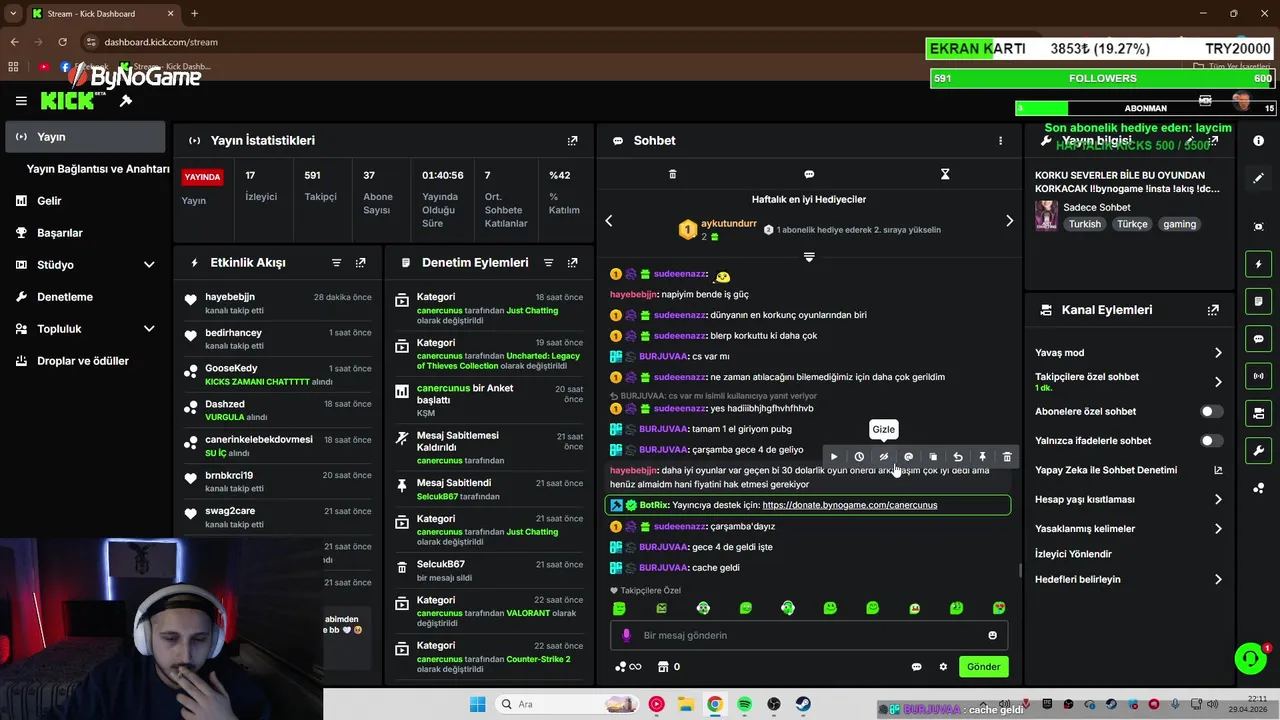Click the chat panel vertical scrollbar
1280x720 pixels.
pyautogui.click(x=1020, y=570)
